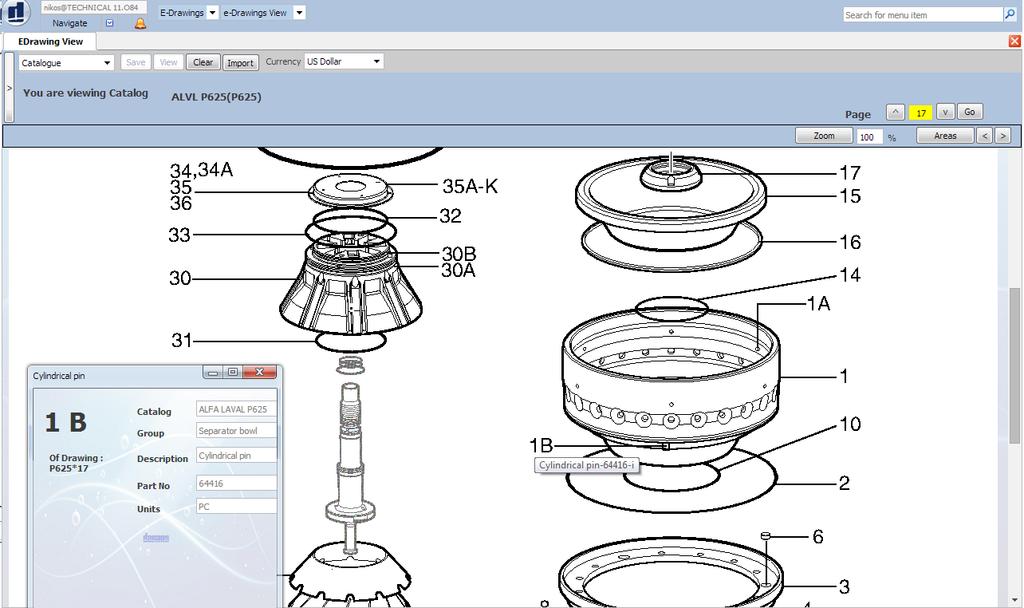Click the Areas button
1024x608 pixels.
coord(945,136)
